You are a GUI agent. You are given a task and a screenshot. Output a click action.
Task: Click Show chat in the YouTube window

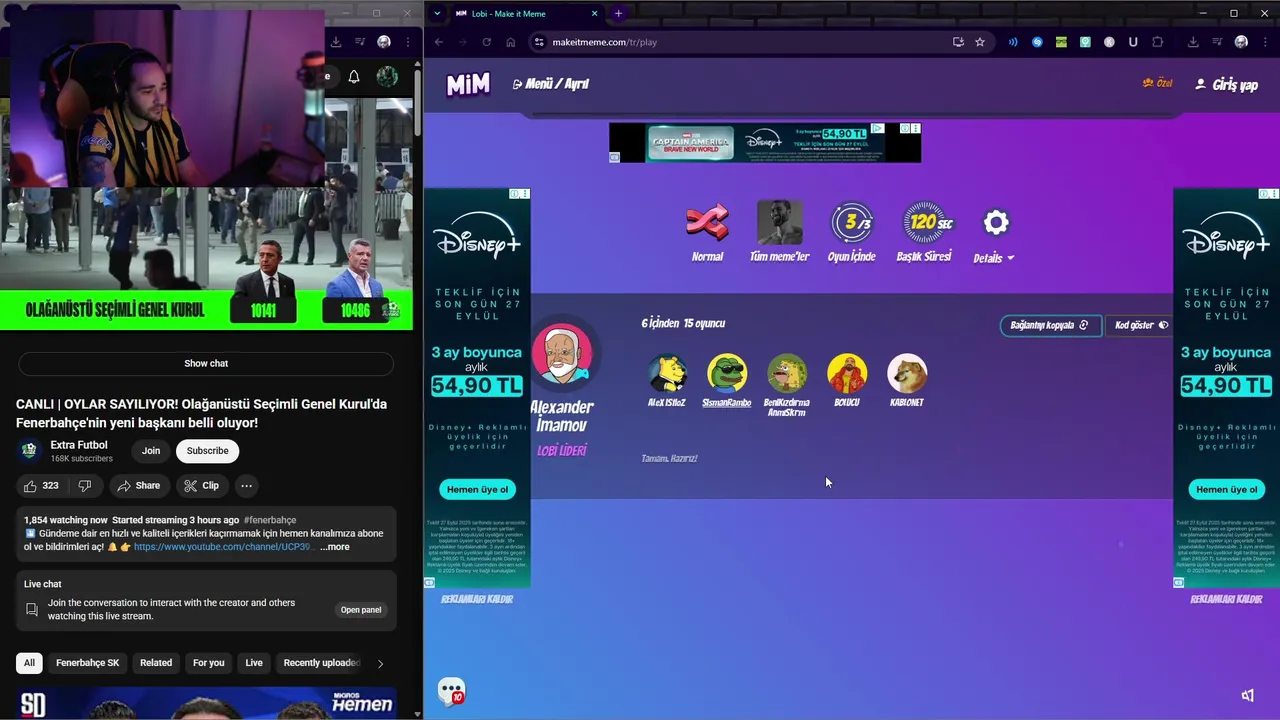tap(206, 363)
